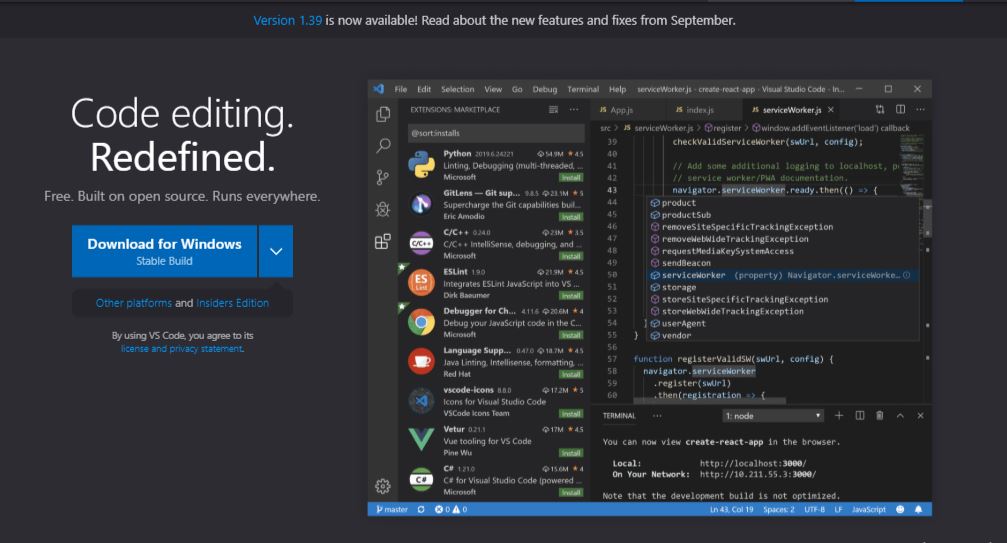Click the master branch in status bar
Screen dimensions: 1007x543
(392, 510)
